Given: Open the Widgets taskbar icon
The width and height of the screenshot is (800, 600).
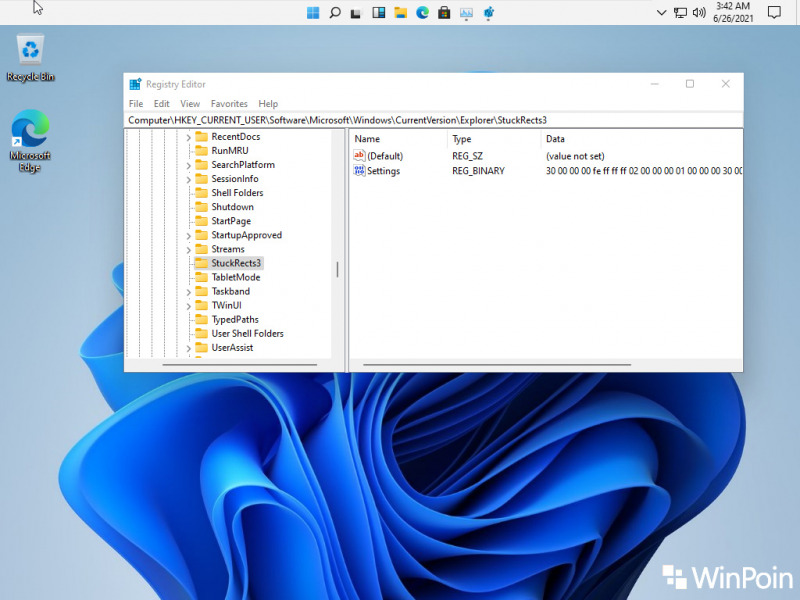Looking at the screenshot, I should (x=379, y=13).
